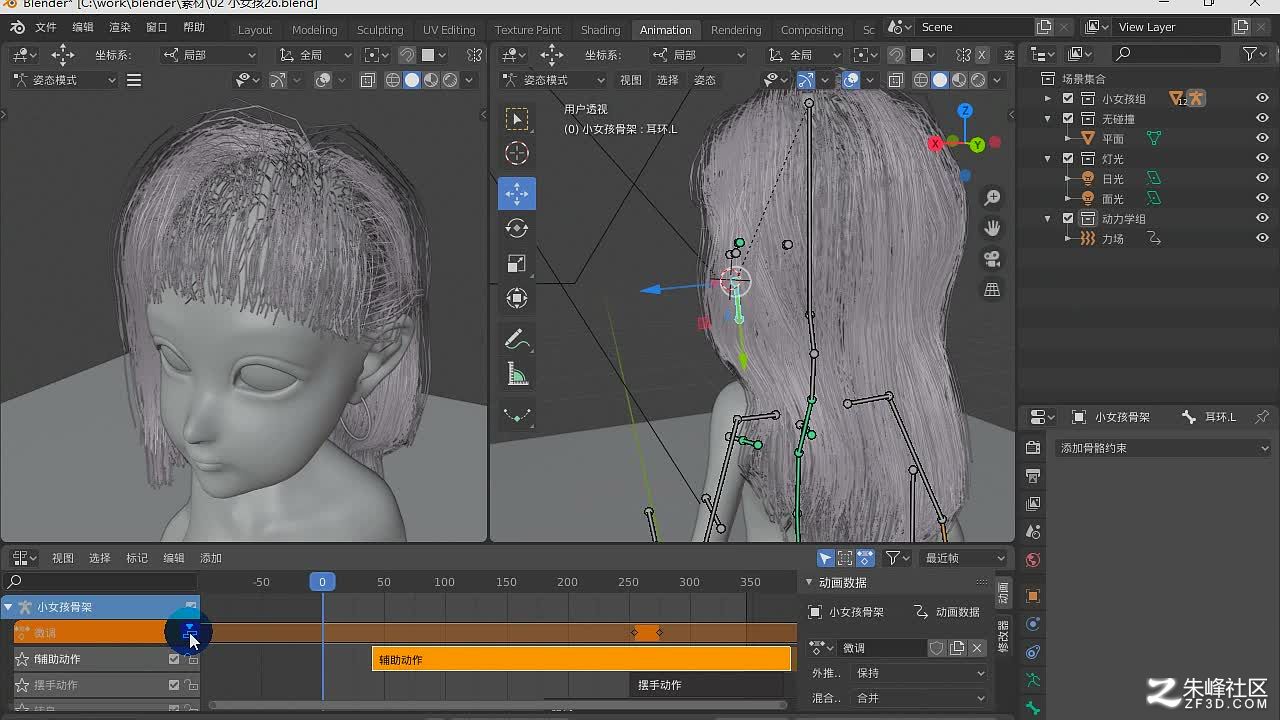Collapse the 动力学组 collection in outliner
The image size is (1280, 720).
(x=1048, y=219)
